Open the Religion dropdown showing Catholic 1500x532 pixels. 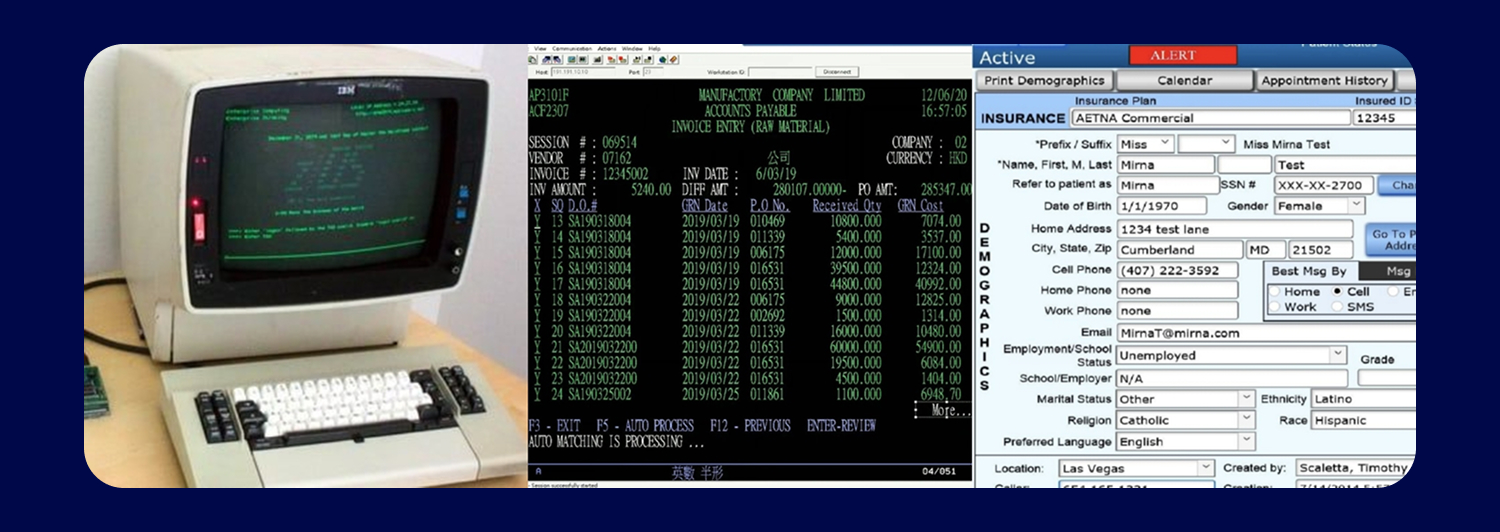point(1185,421)
